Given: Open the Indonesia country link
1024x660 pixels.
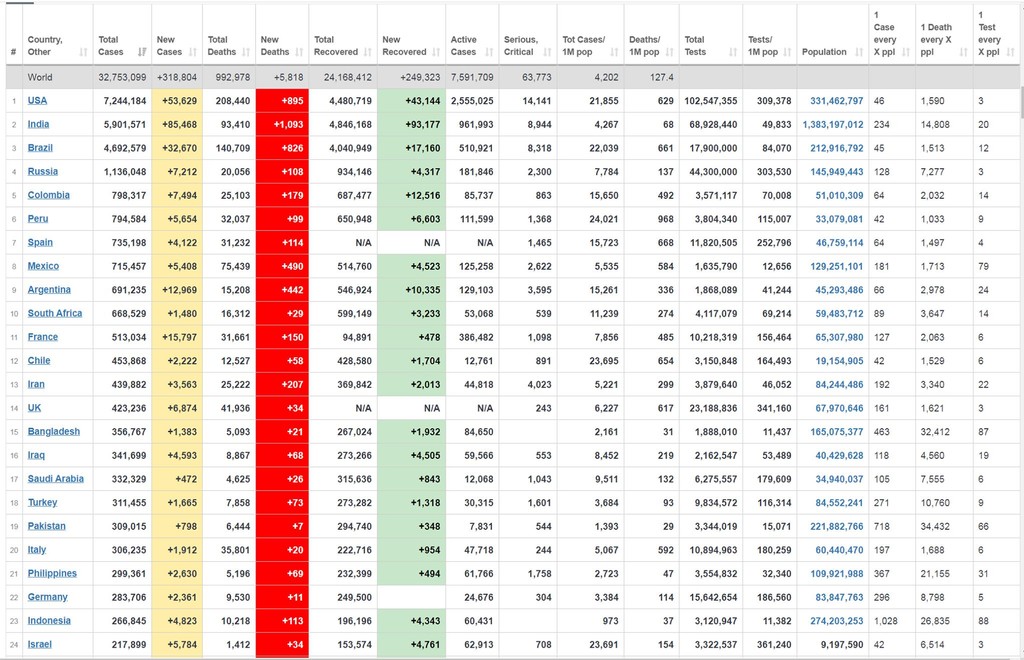Looking at the screenshot, I should pos(49,621).
